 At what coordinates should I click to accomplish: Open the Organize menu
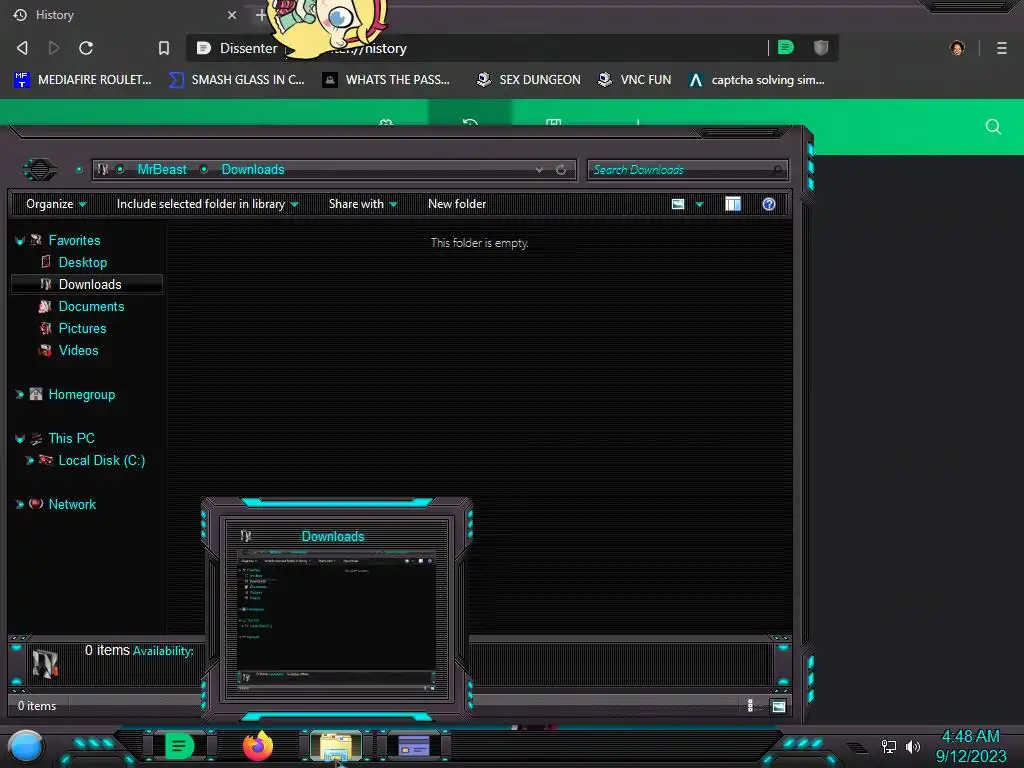point(56,204)
